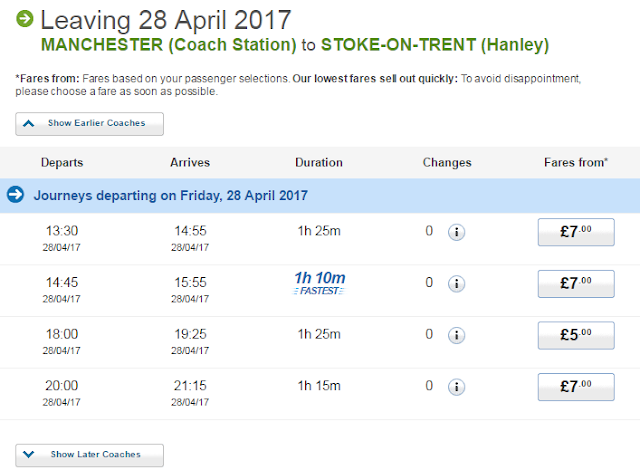Expand Show Later Coaches
Screen dimensions: 640x470
[89, 454]
